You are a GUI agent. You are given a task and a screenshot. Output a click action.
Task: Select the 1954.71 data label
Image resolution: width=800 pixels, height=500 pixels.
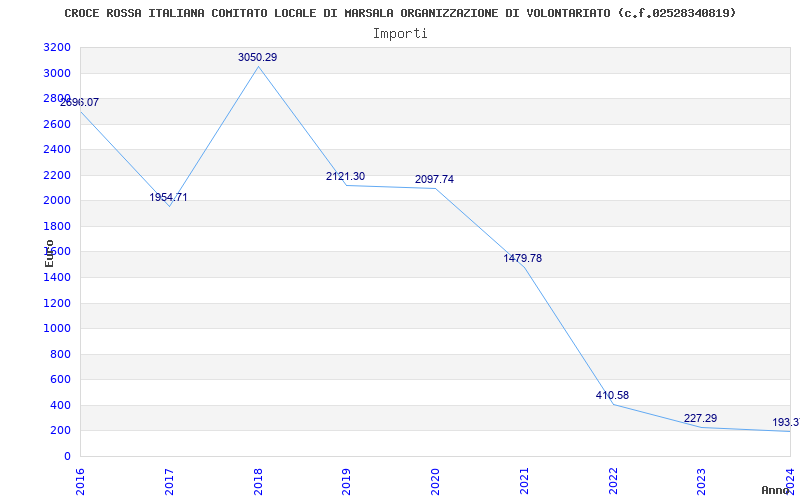tap(168, 197)
